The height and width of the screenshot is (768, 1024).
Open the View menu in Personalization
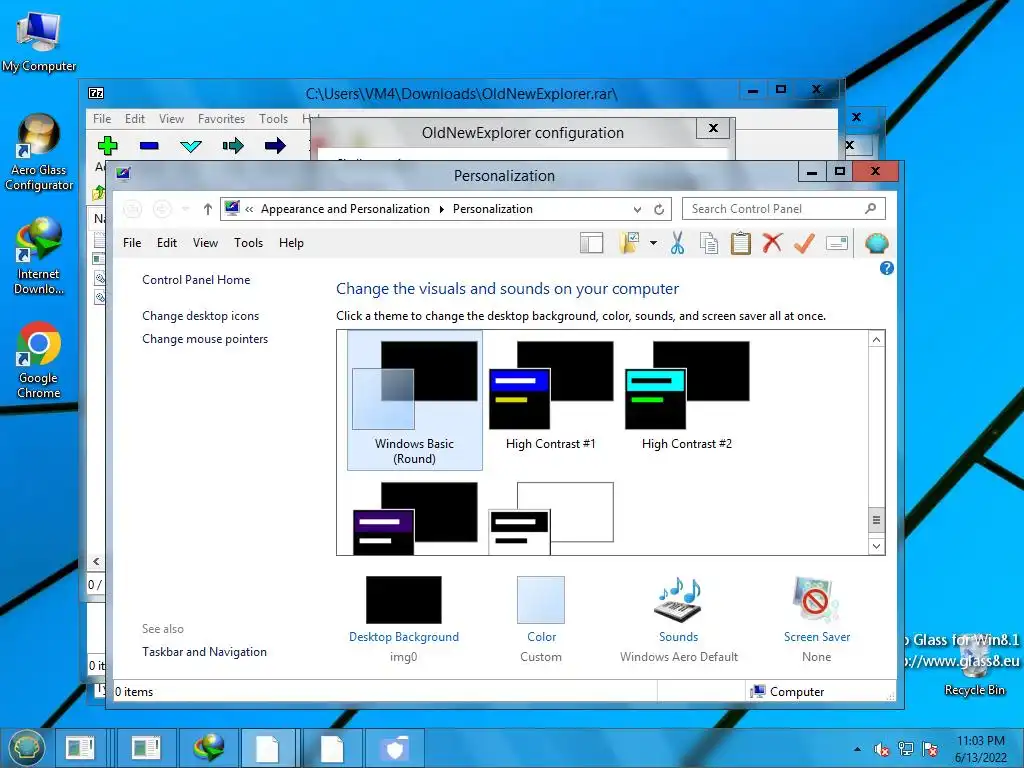coord(205,243)
